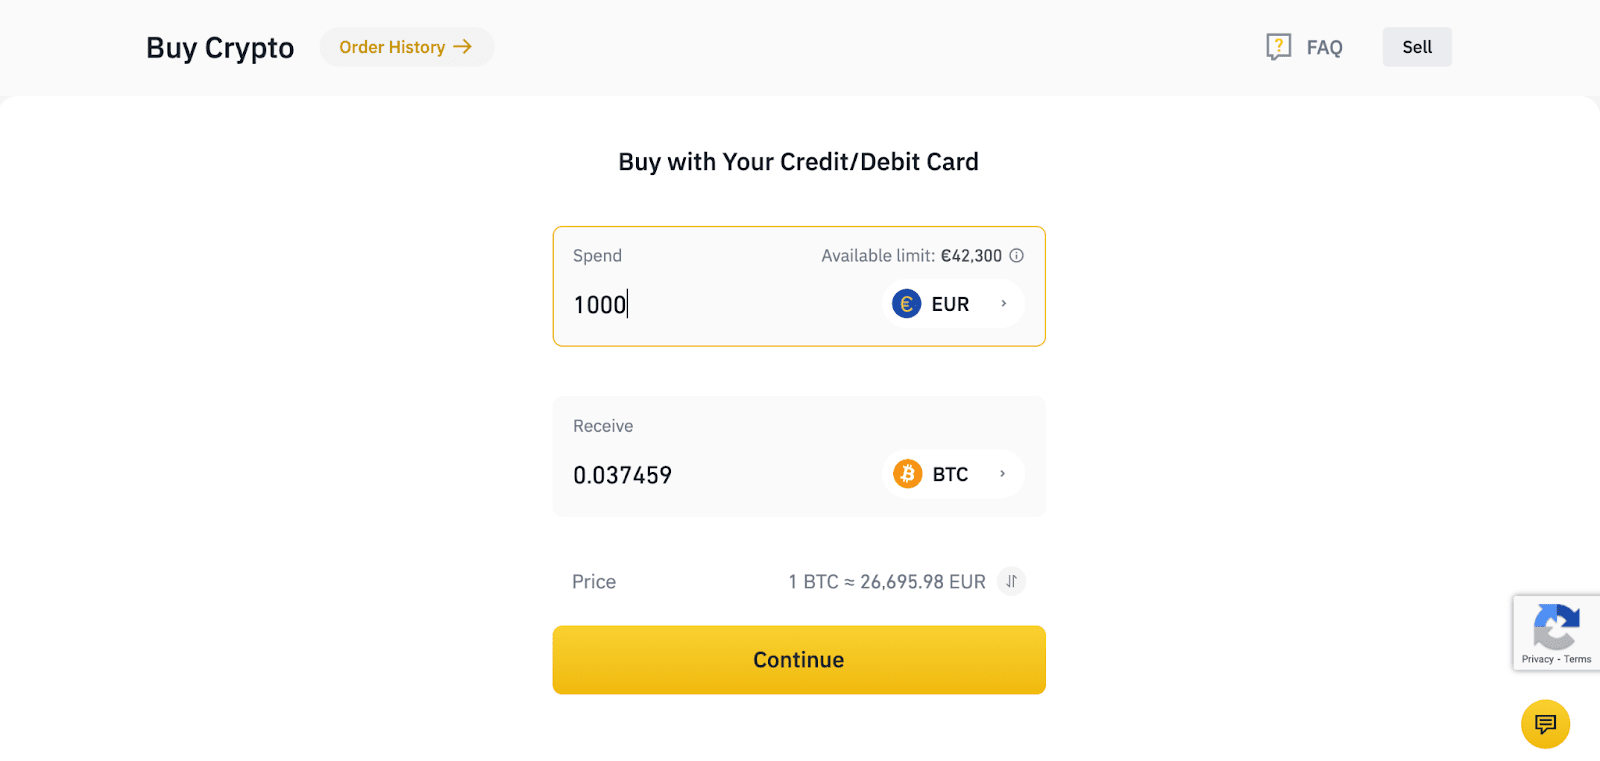Click the EUR euro currency icon
The image size is (1600, 761).
[x=906, y=303]
